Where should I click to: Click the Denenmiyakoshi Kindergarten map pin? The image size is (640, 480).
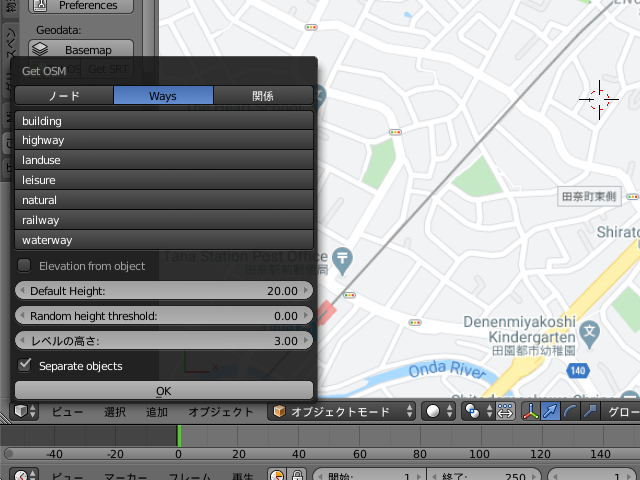589,334
